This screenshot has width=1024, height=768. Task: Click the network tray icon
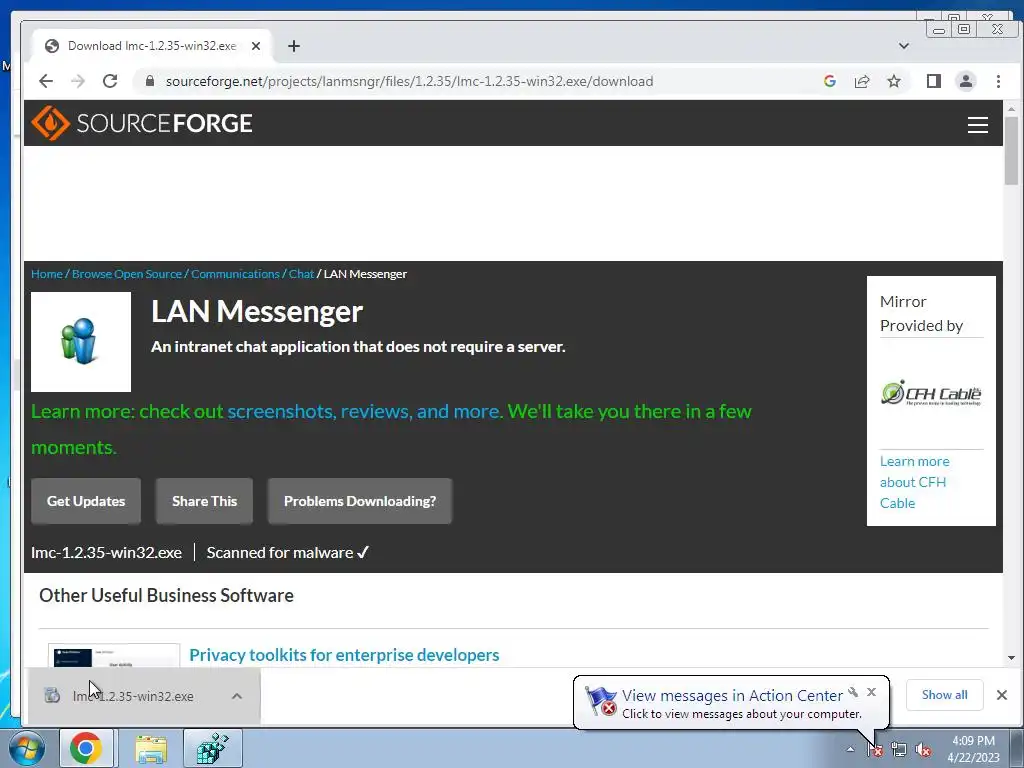coord(899,749)
